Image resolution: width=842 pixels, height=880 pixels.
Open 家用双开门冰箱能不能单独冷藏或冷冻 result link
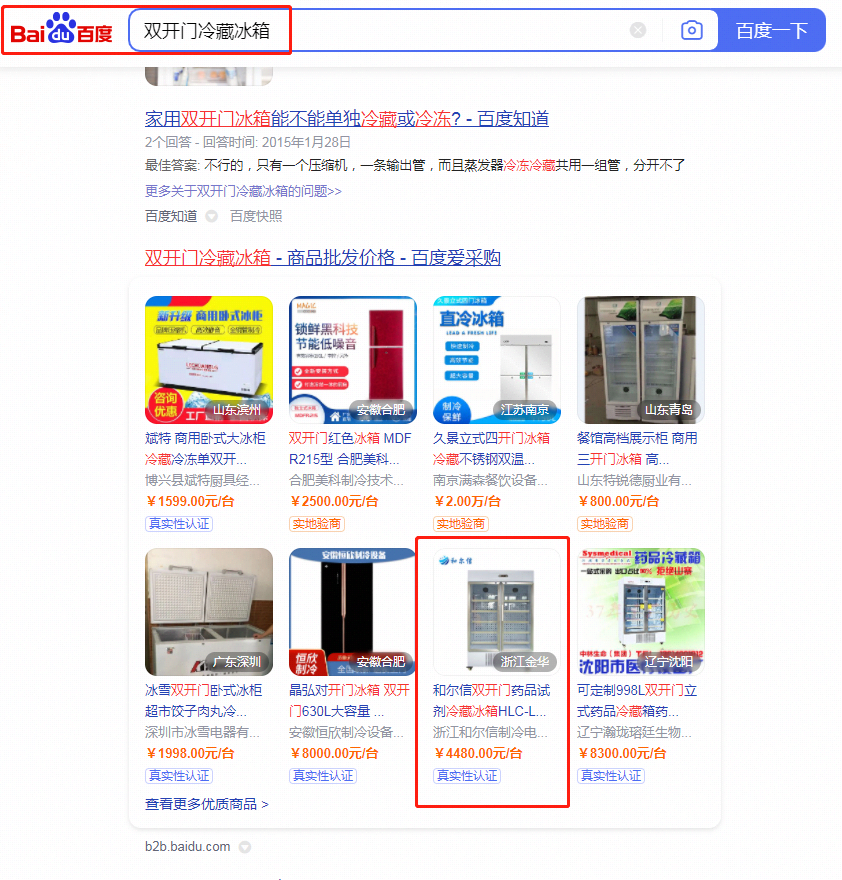[346, 118]
